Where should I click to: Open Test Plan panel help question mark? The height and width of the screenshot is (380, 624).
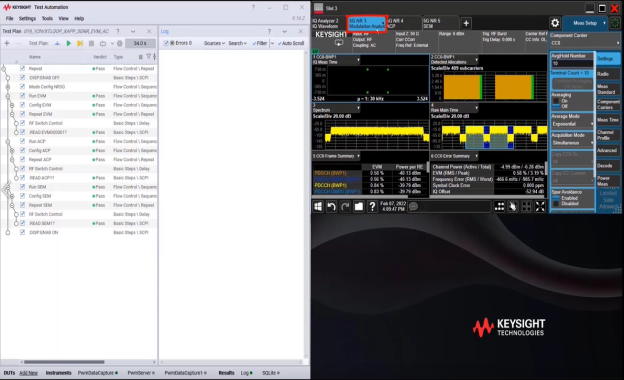[x=118, y=31]
